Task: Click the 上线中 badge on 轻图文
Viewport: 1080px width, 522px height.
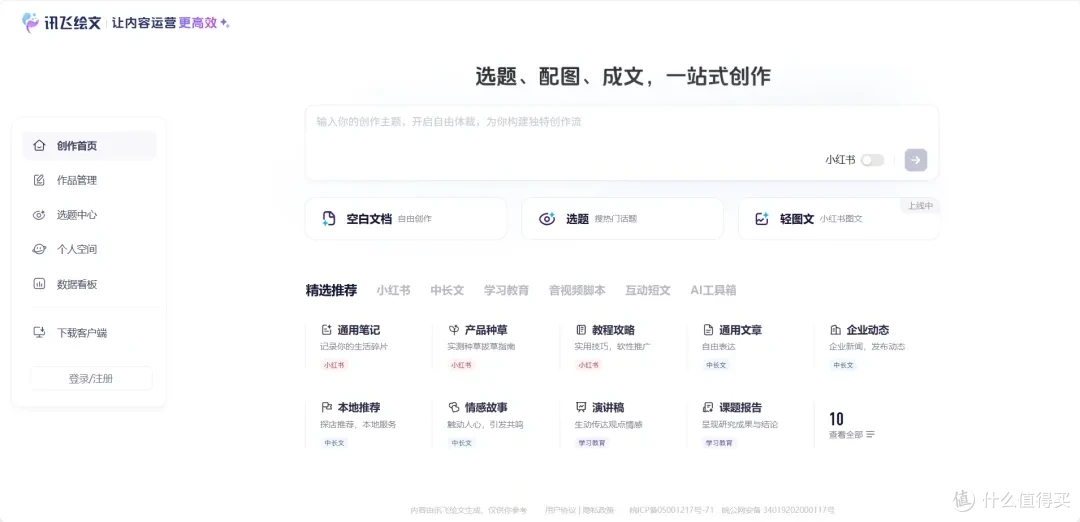Action: click(x=920, y=205)
